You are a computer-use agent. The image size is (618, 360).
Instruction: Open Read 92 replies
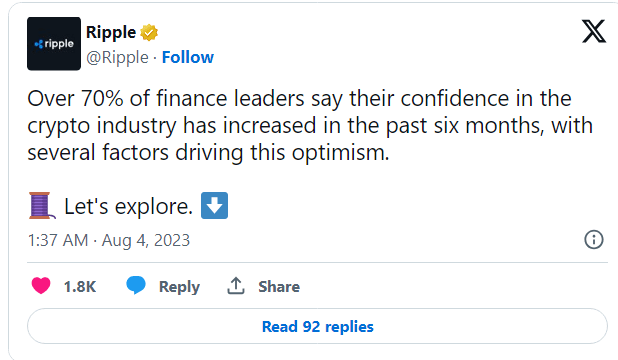[x=317, y=326]
